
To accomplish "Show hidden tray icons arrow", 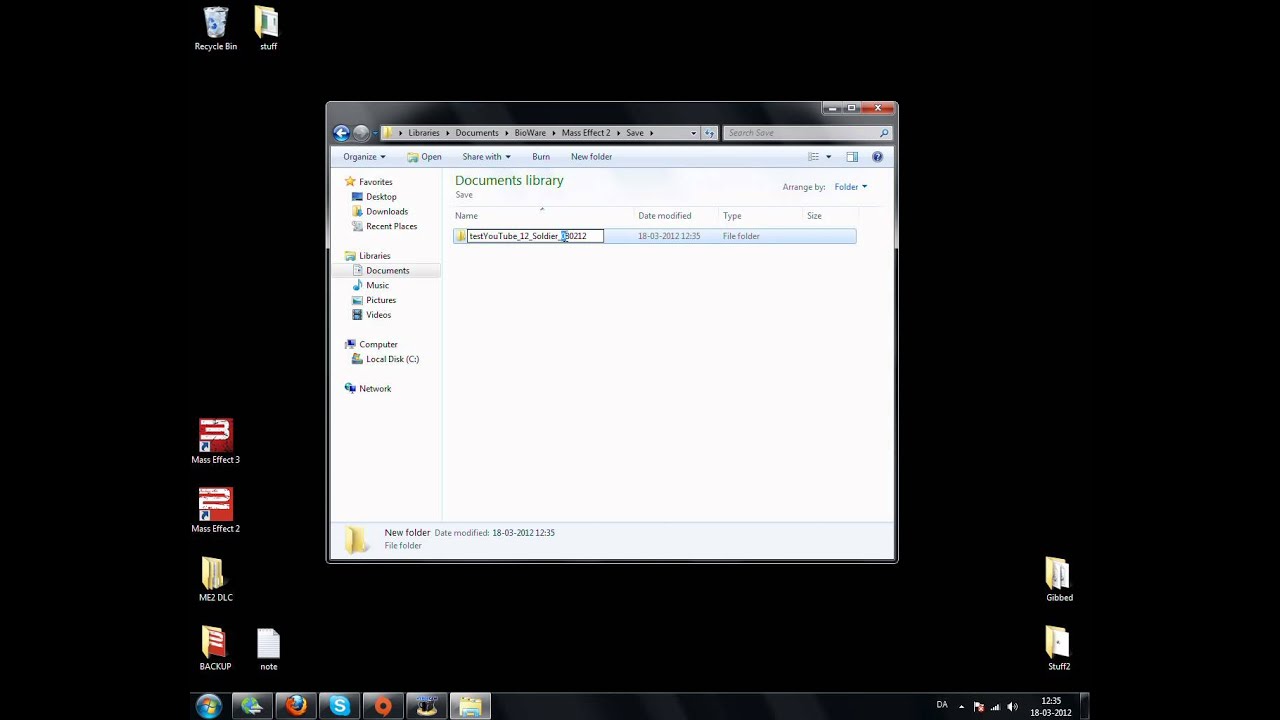I will pos(962,707).
